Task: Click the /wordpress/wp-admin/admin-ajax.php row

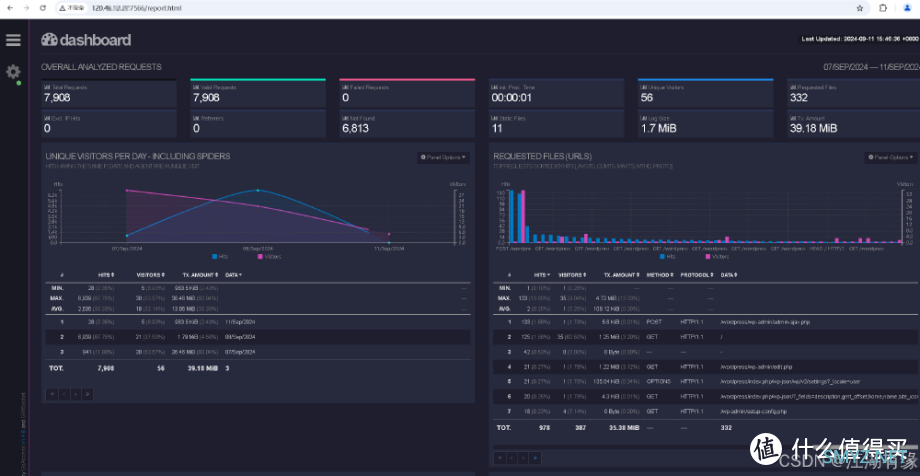Action: 706,322
